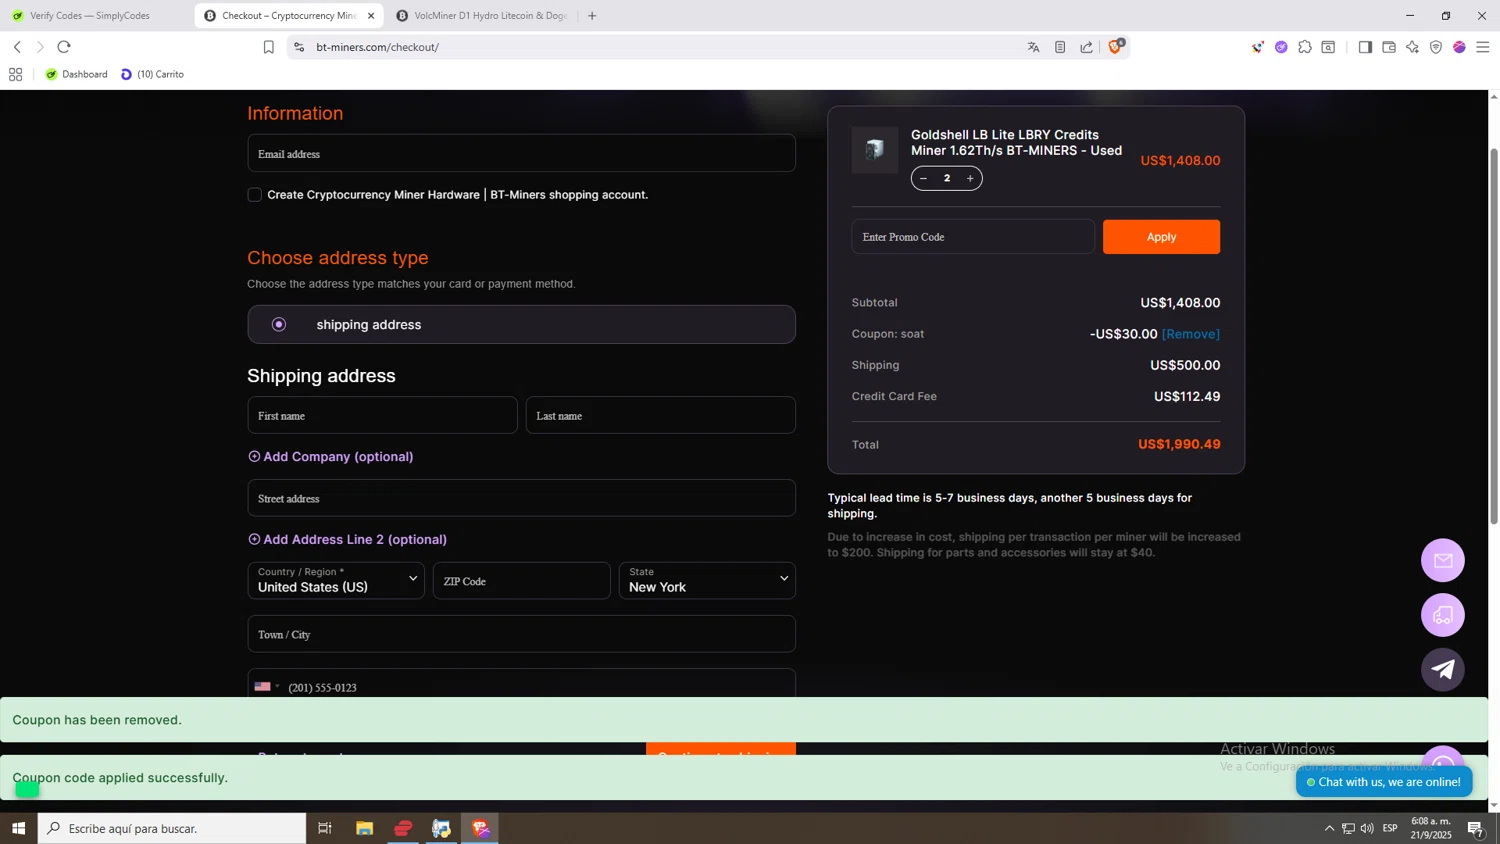Open the translate page icon

(x=1033, y=47)
